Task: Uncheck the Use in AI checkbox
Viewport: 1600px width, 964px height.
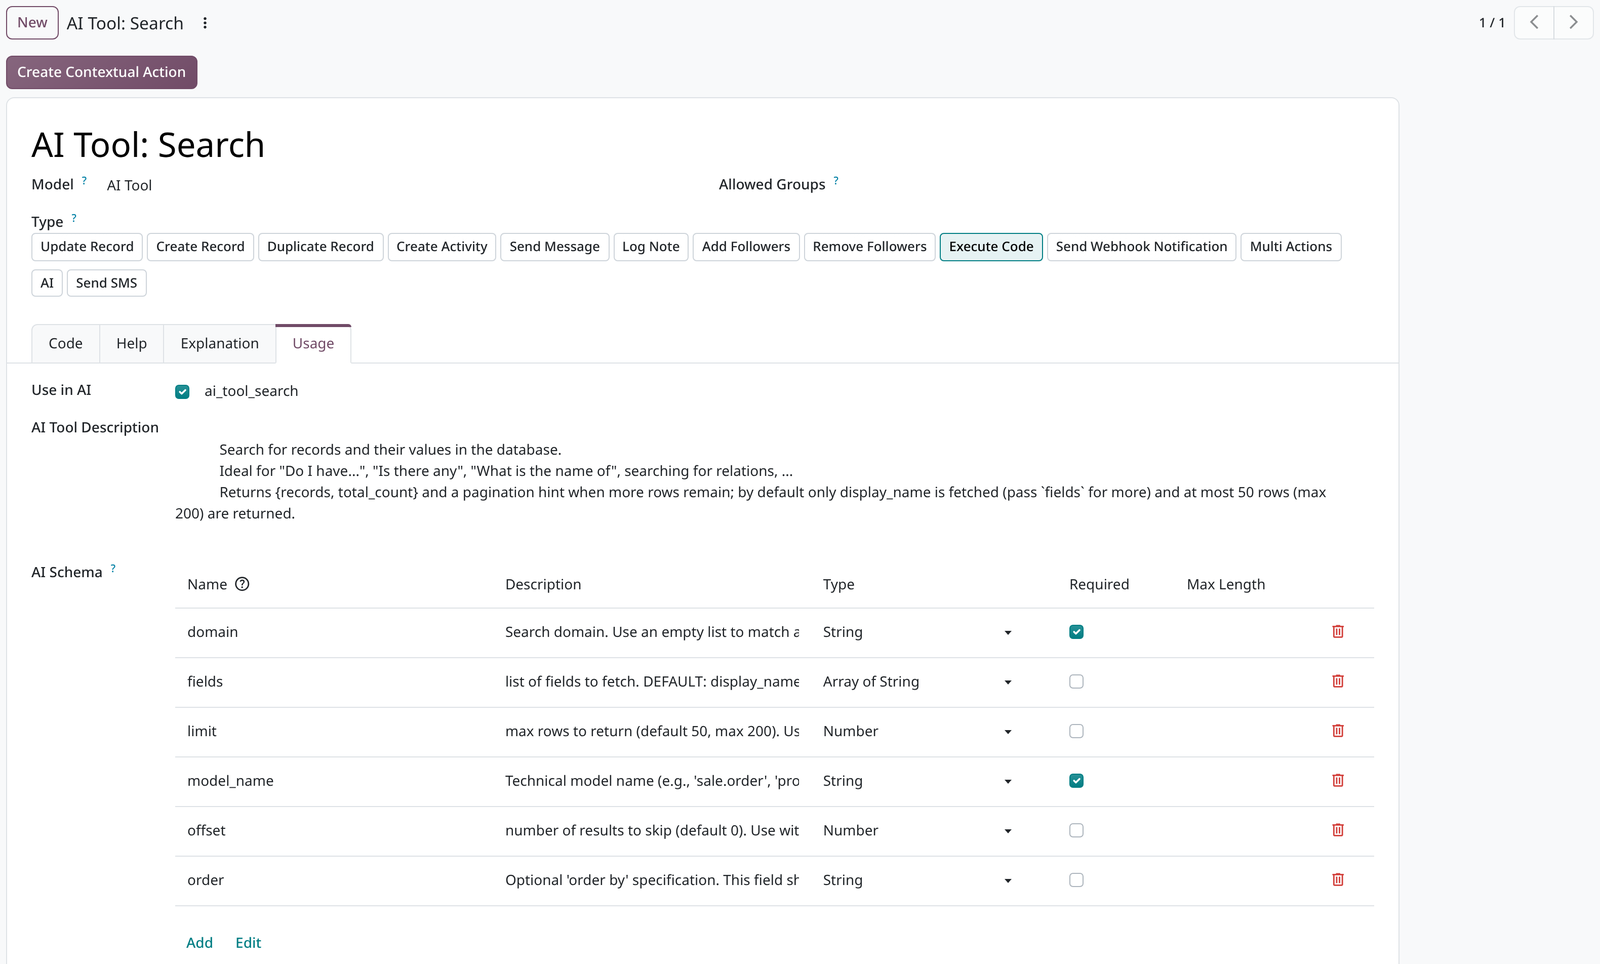Action: [182, 392]
